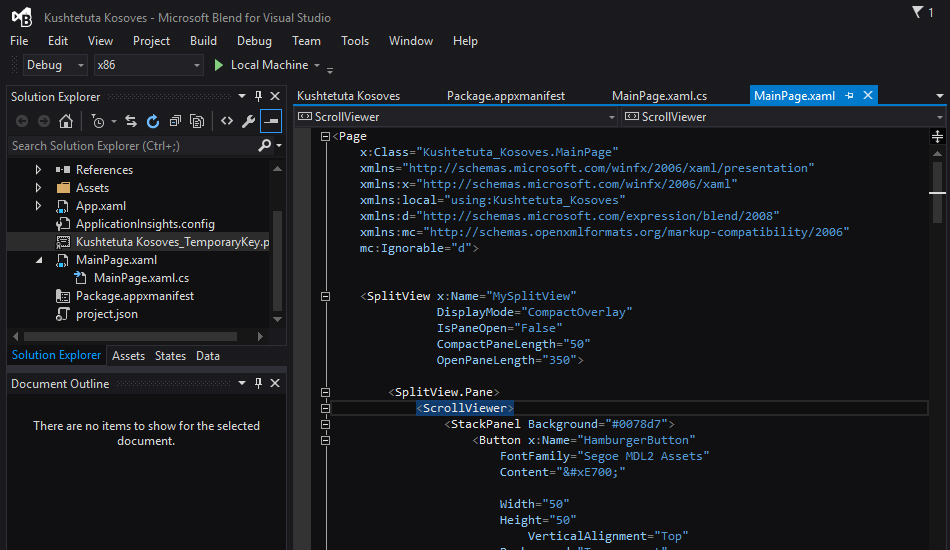The image size is (950, 550).
Task: Click the search magnifier icon in Solution Explorer
Action: click(264, 145)
